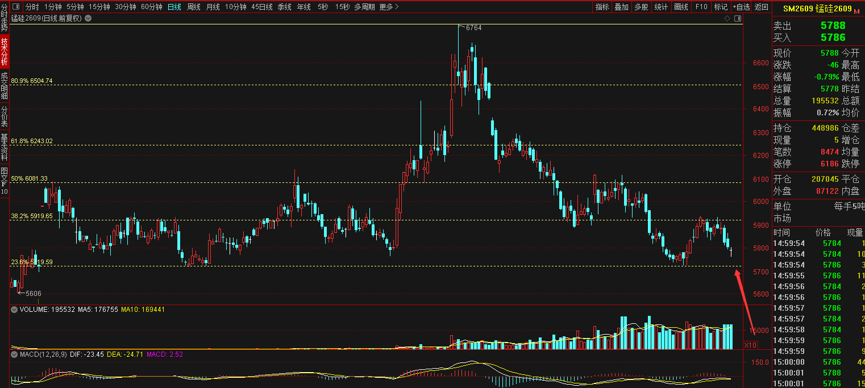Click the 卖出 price 5788
This screenshot has width=865, height=388.
833,25
